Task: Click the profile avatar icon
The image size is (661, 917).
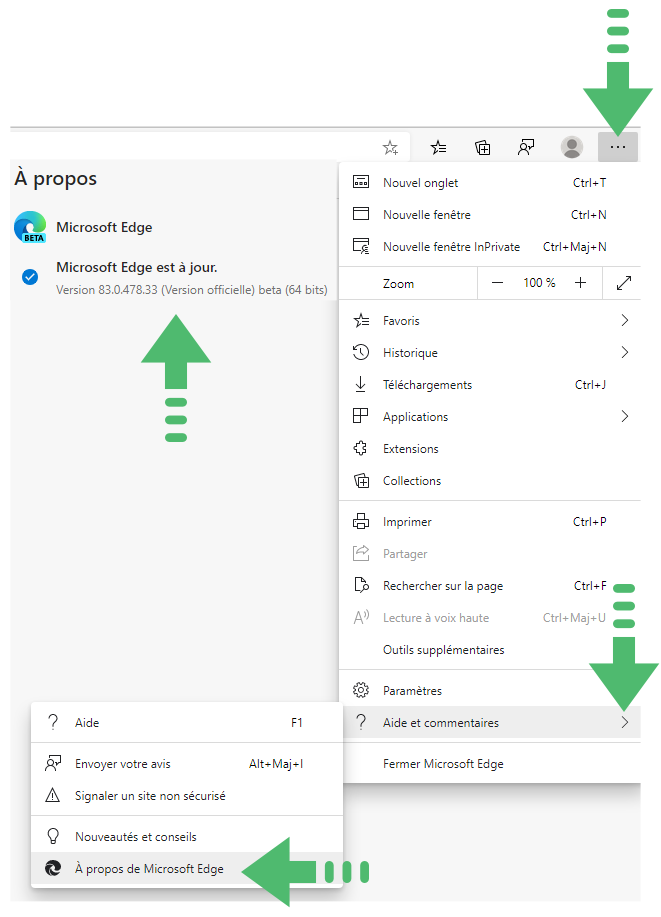Action: [572, 147]
